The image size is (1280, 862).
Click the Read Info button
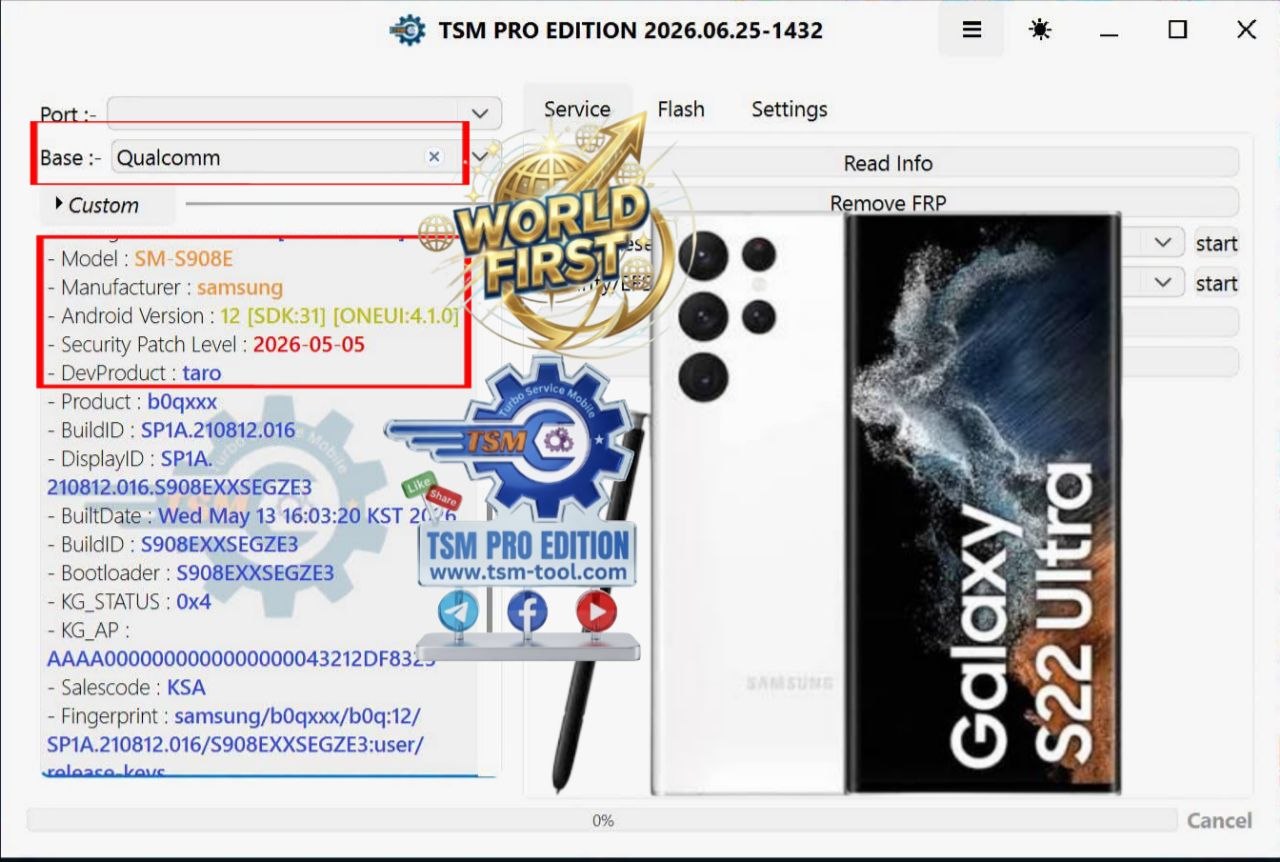888,162
